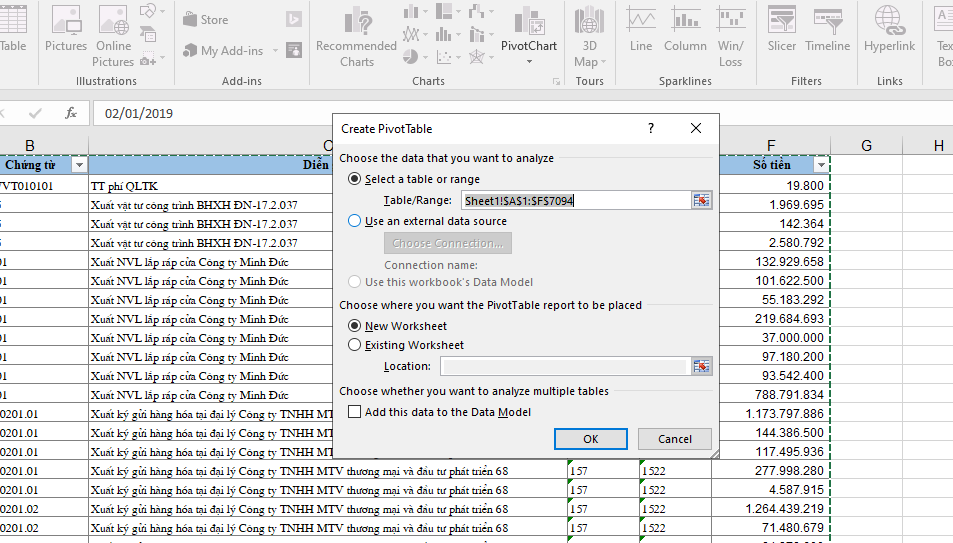
Task: Open the Số tiền column filter dropdown
Action: tap(821, 165)
